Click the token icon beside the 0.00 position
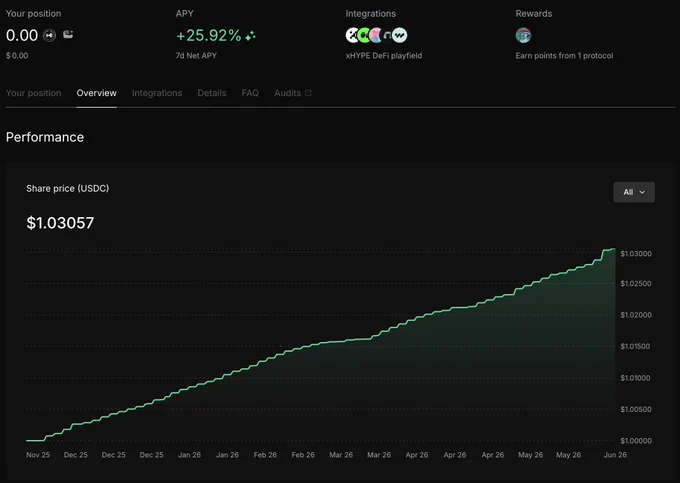Screen dimensions: 680x483 pos(49,35)
